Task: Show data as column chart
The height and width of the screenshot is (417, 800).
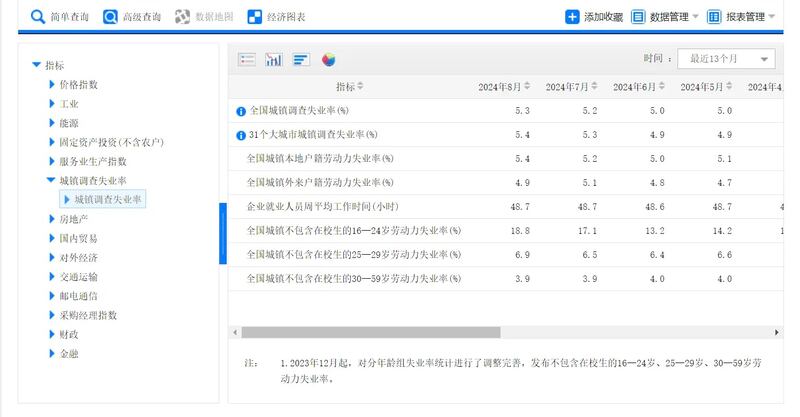Action: (274, 60)
